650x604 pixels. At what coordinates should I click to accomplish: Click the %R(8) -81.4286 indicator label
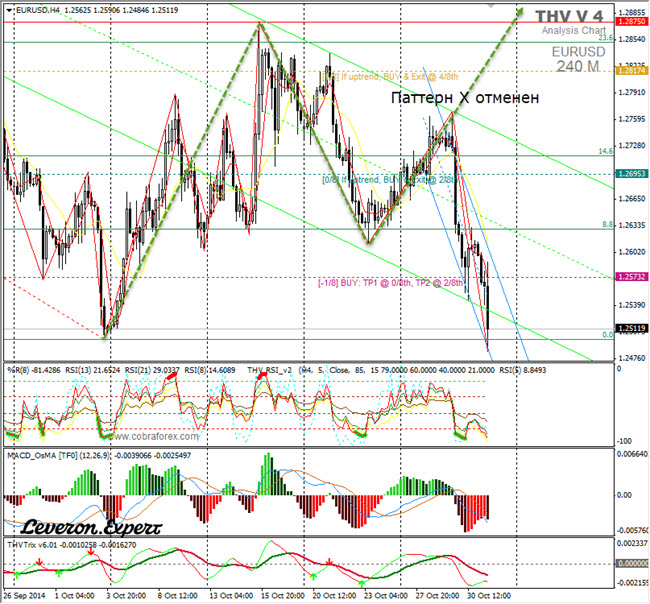point(34,370)
